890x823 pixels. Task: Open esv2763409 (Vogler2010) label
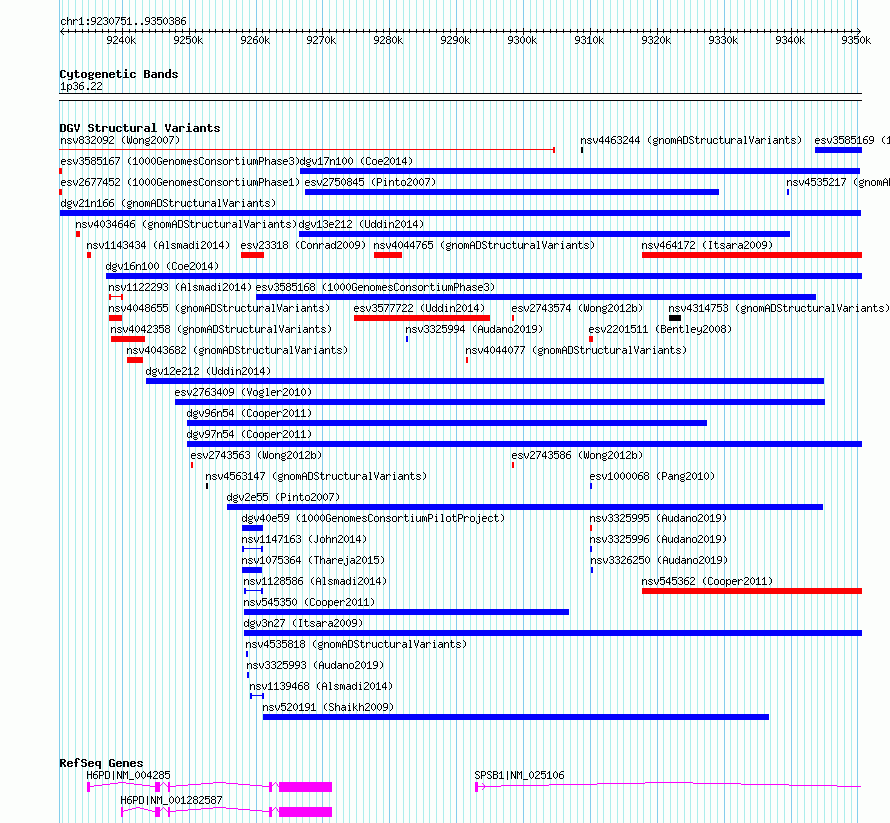(244, 392)
